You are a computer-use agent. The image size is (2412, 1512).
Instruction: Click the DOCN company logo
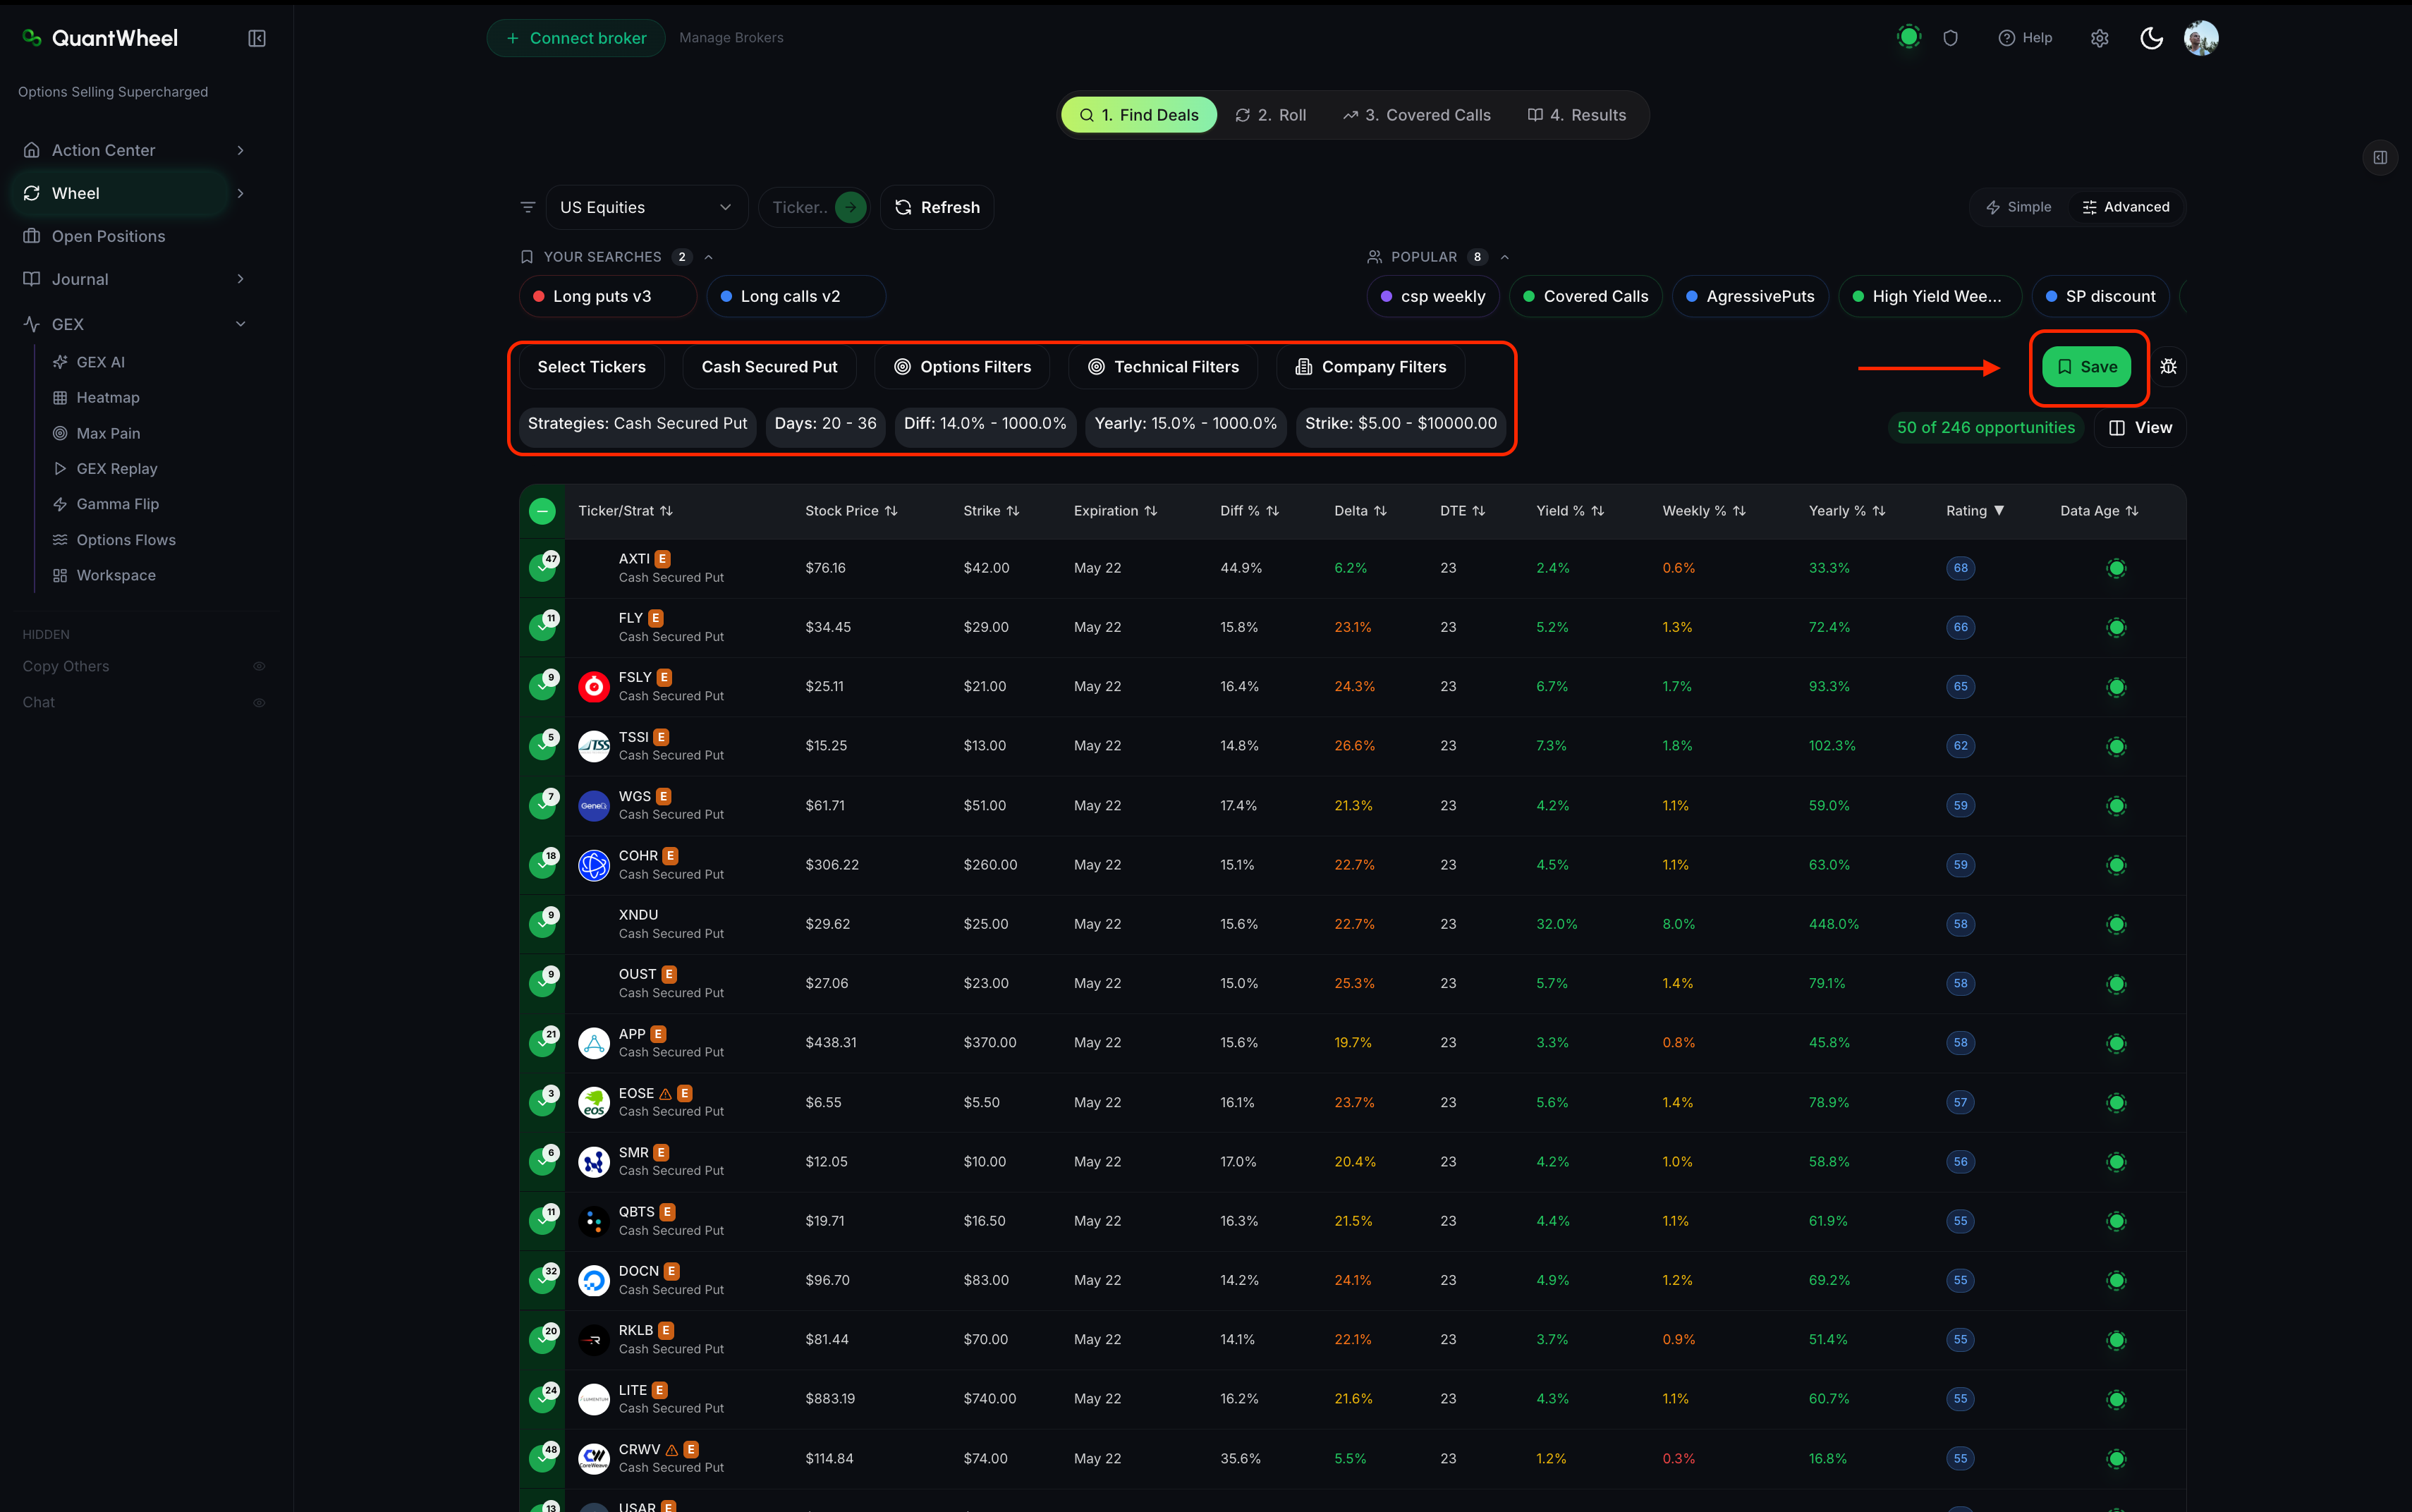[594, 1280]
